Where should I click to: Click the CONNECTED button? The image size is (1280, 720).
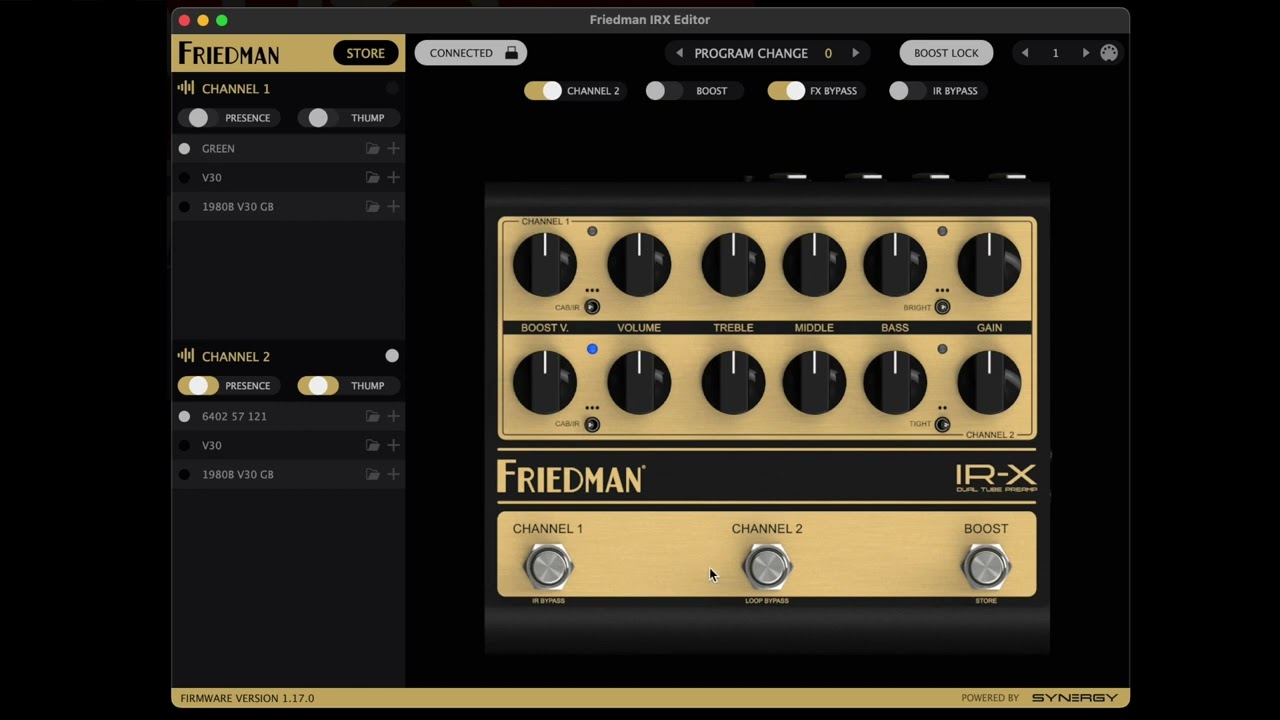coord(471,53)
